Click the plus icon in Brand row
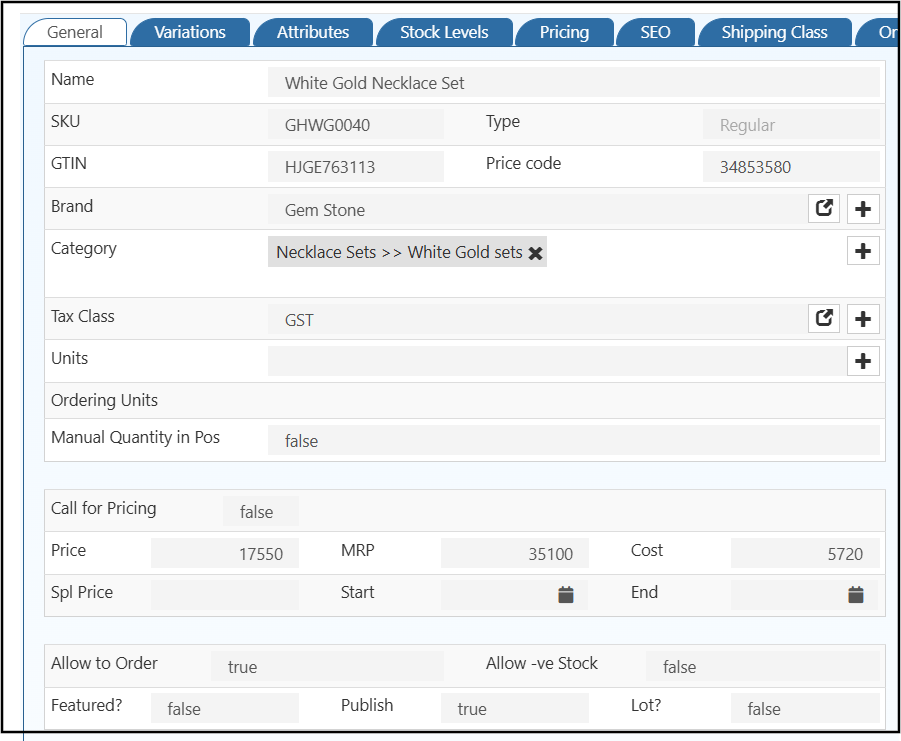This screenshot has width=901, height=741. (x=863, y=209)
